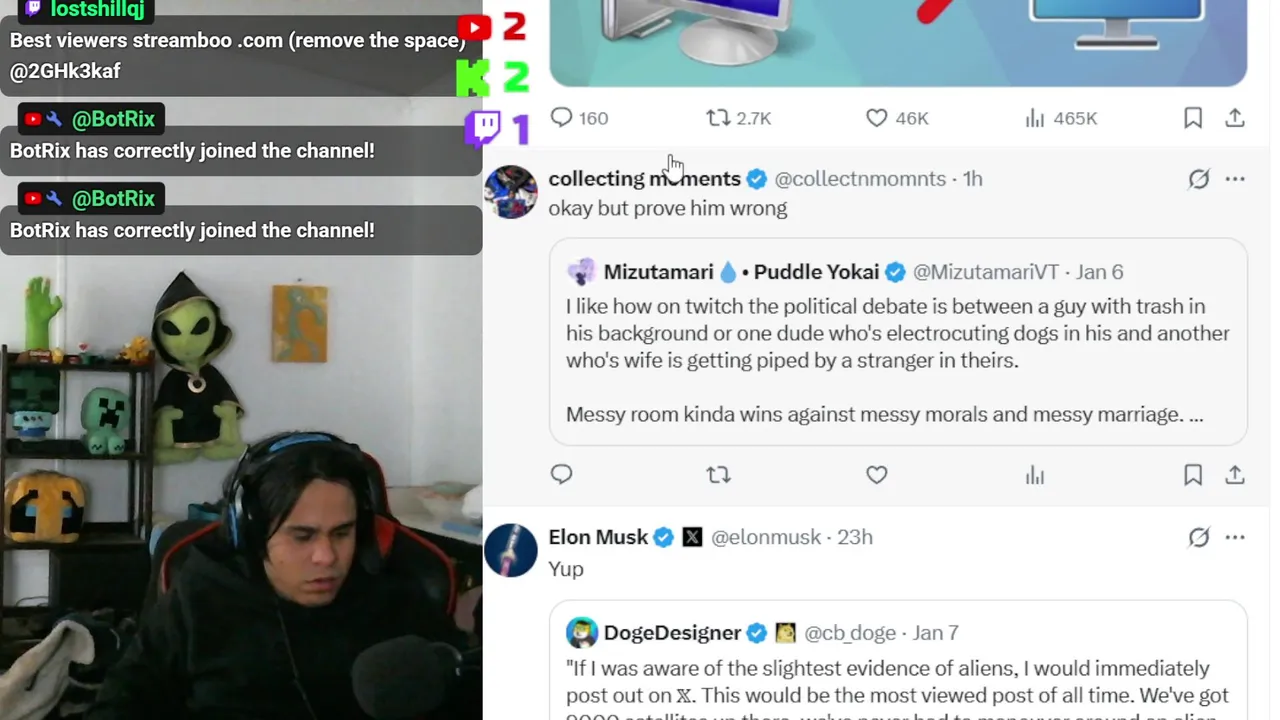This screenshot has height=720, width=1280.
Task: Repost the collecting moments post
Action: point(718,475)
